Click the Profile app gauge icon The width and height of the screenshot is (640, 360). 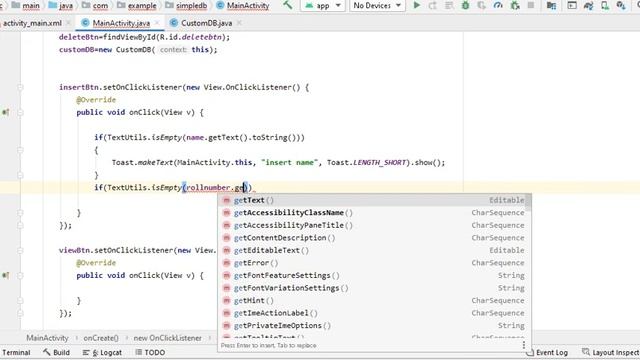(x=498, y=5)
